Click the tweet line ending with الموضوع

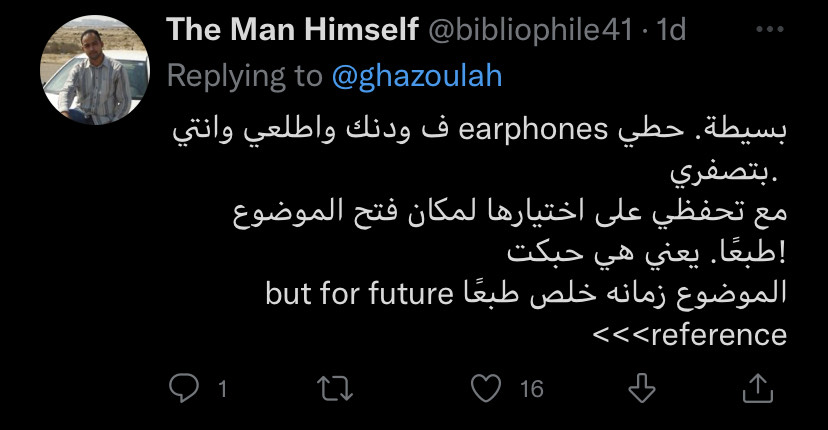[510, 212]
